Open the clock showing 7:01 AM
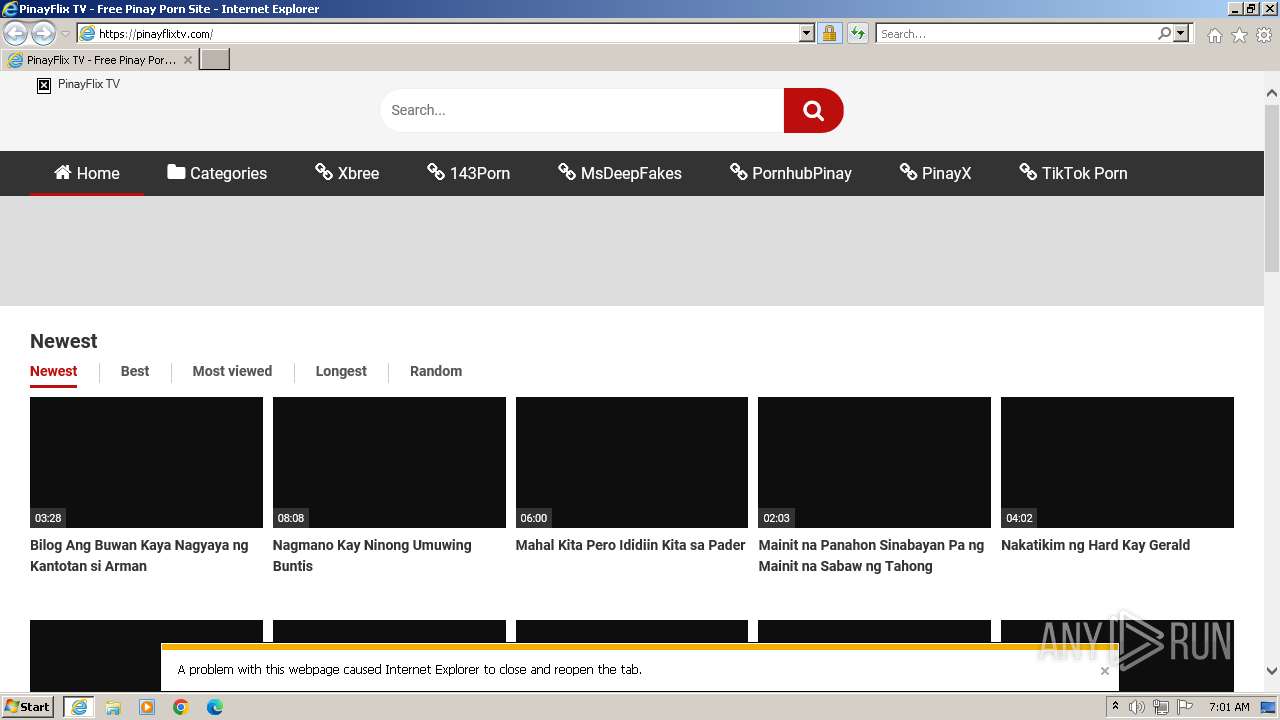 tap(1228, 707)
